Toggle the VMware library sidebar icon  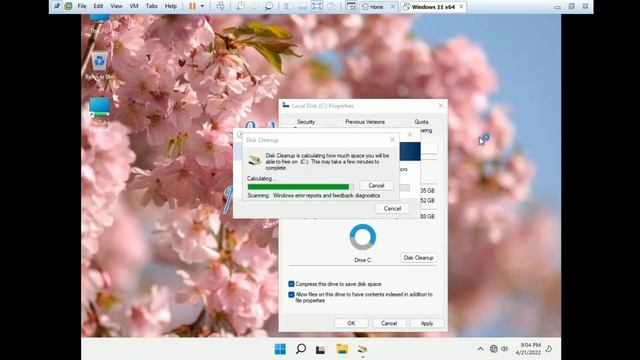point(288,6)
